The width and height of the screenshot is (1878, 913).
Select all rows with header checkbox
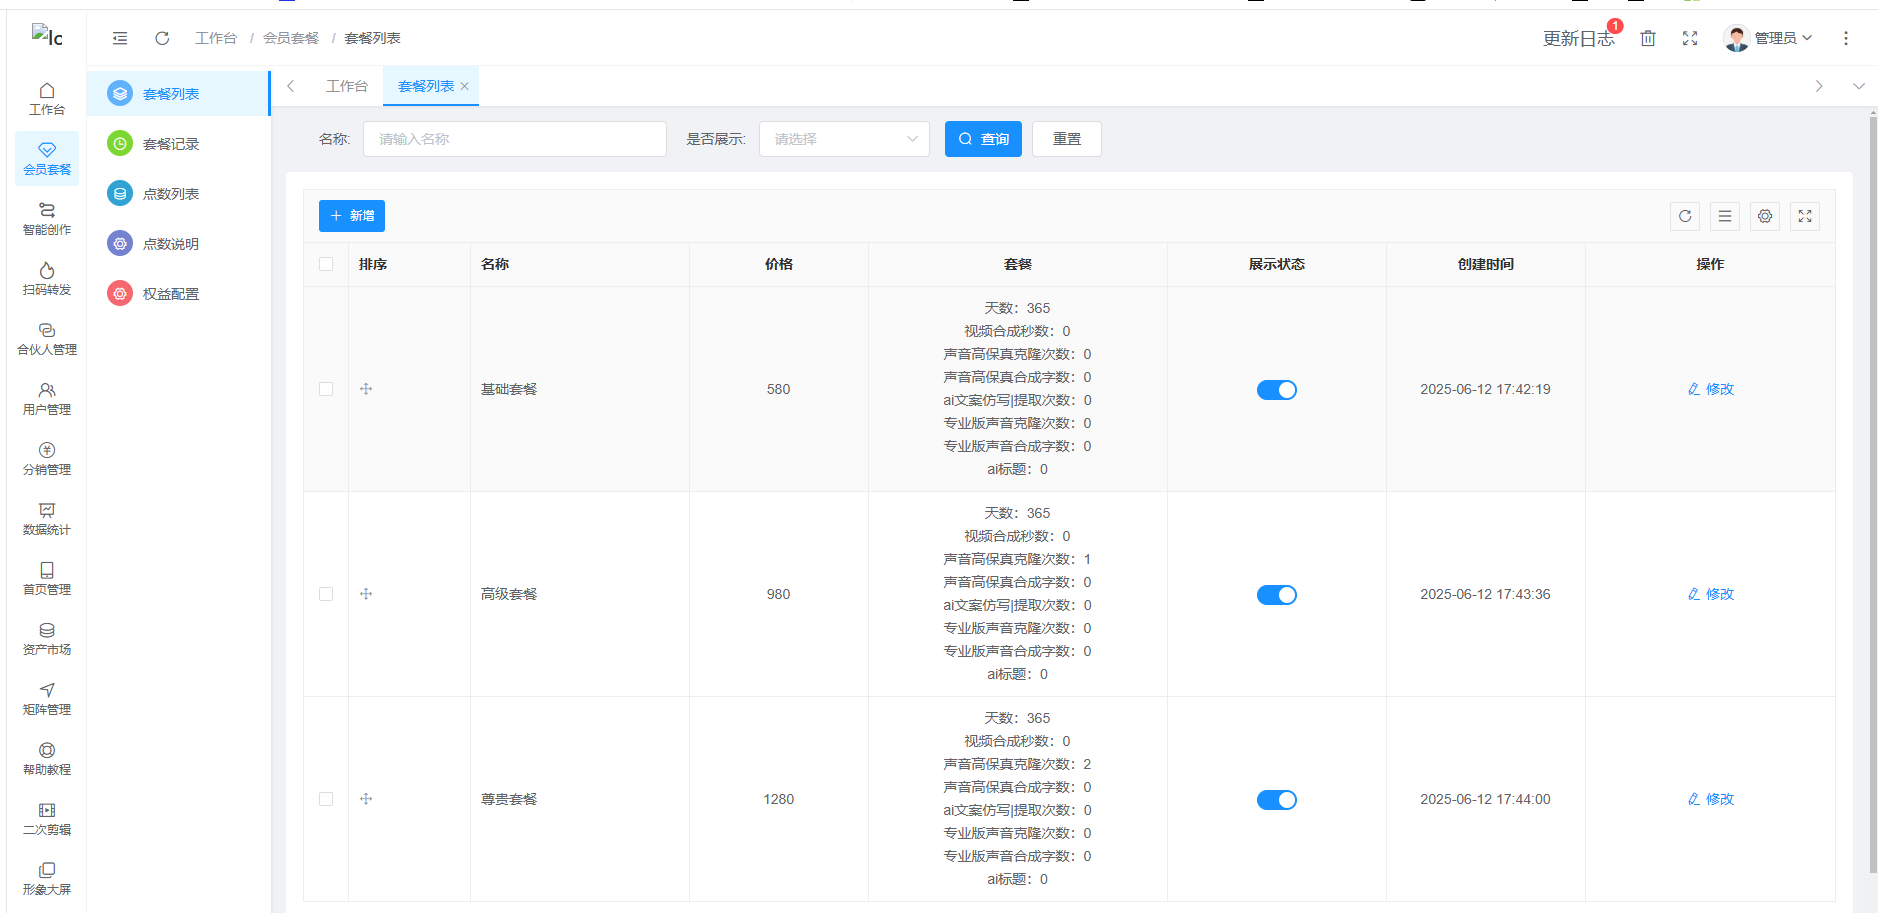(x=326, y=264)
